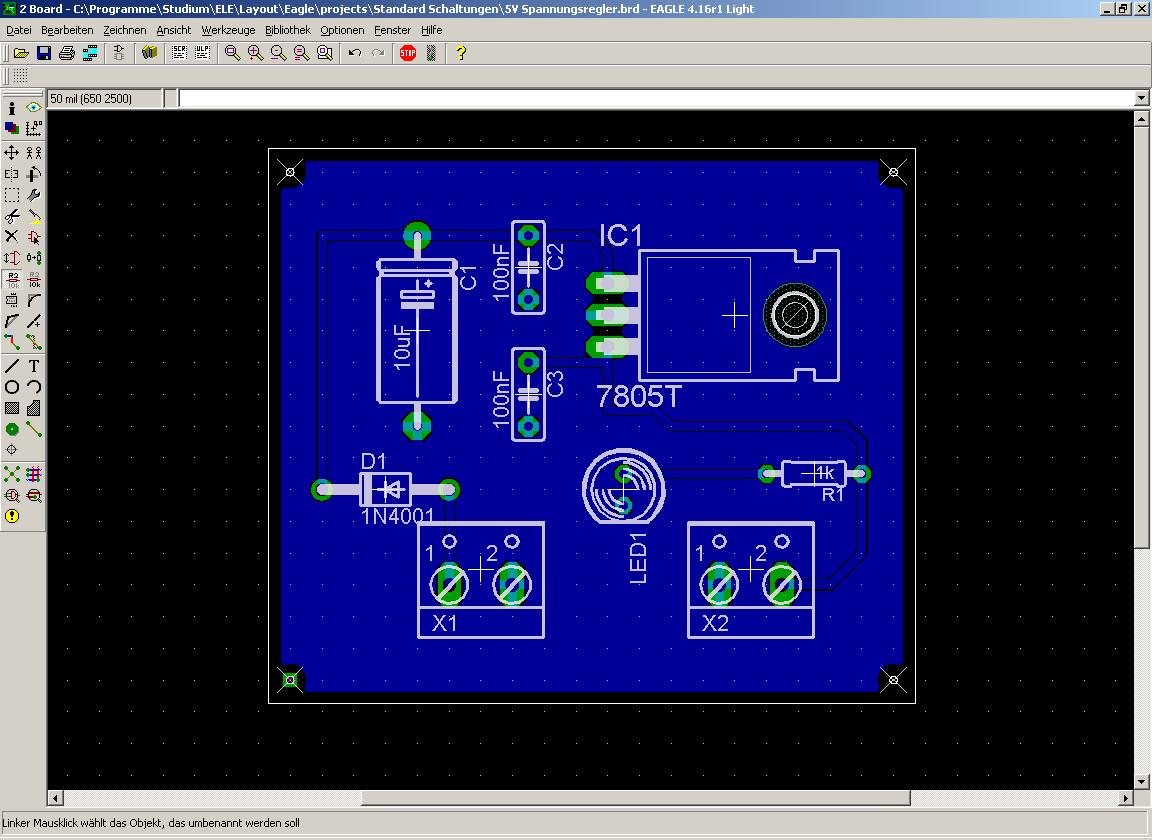The image size is (1152, 840).
Task: Open the CAM processor icon
Action: [x=90, y=53]
